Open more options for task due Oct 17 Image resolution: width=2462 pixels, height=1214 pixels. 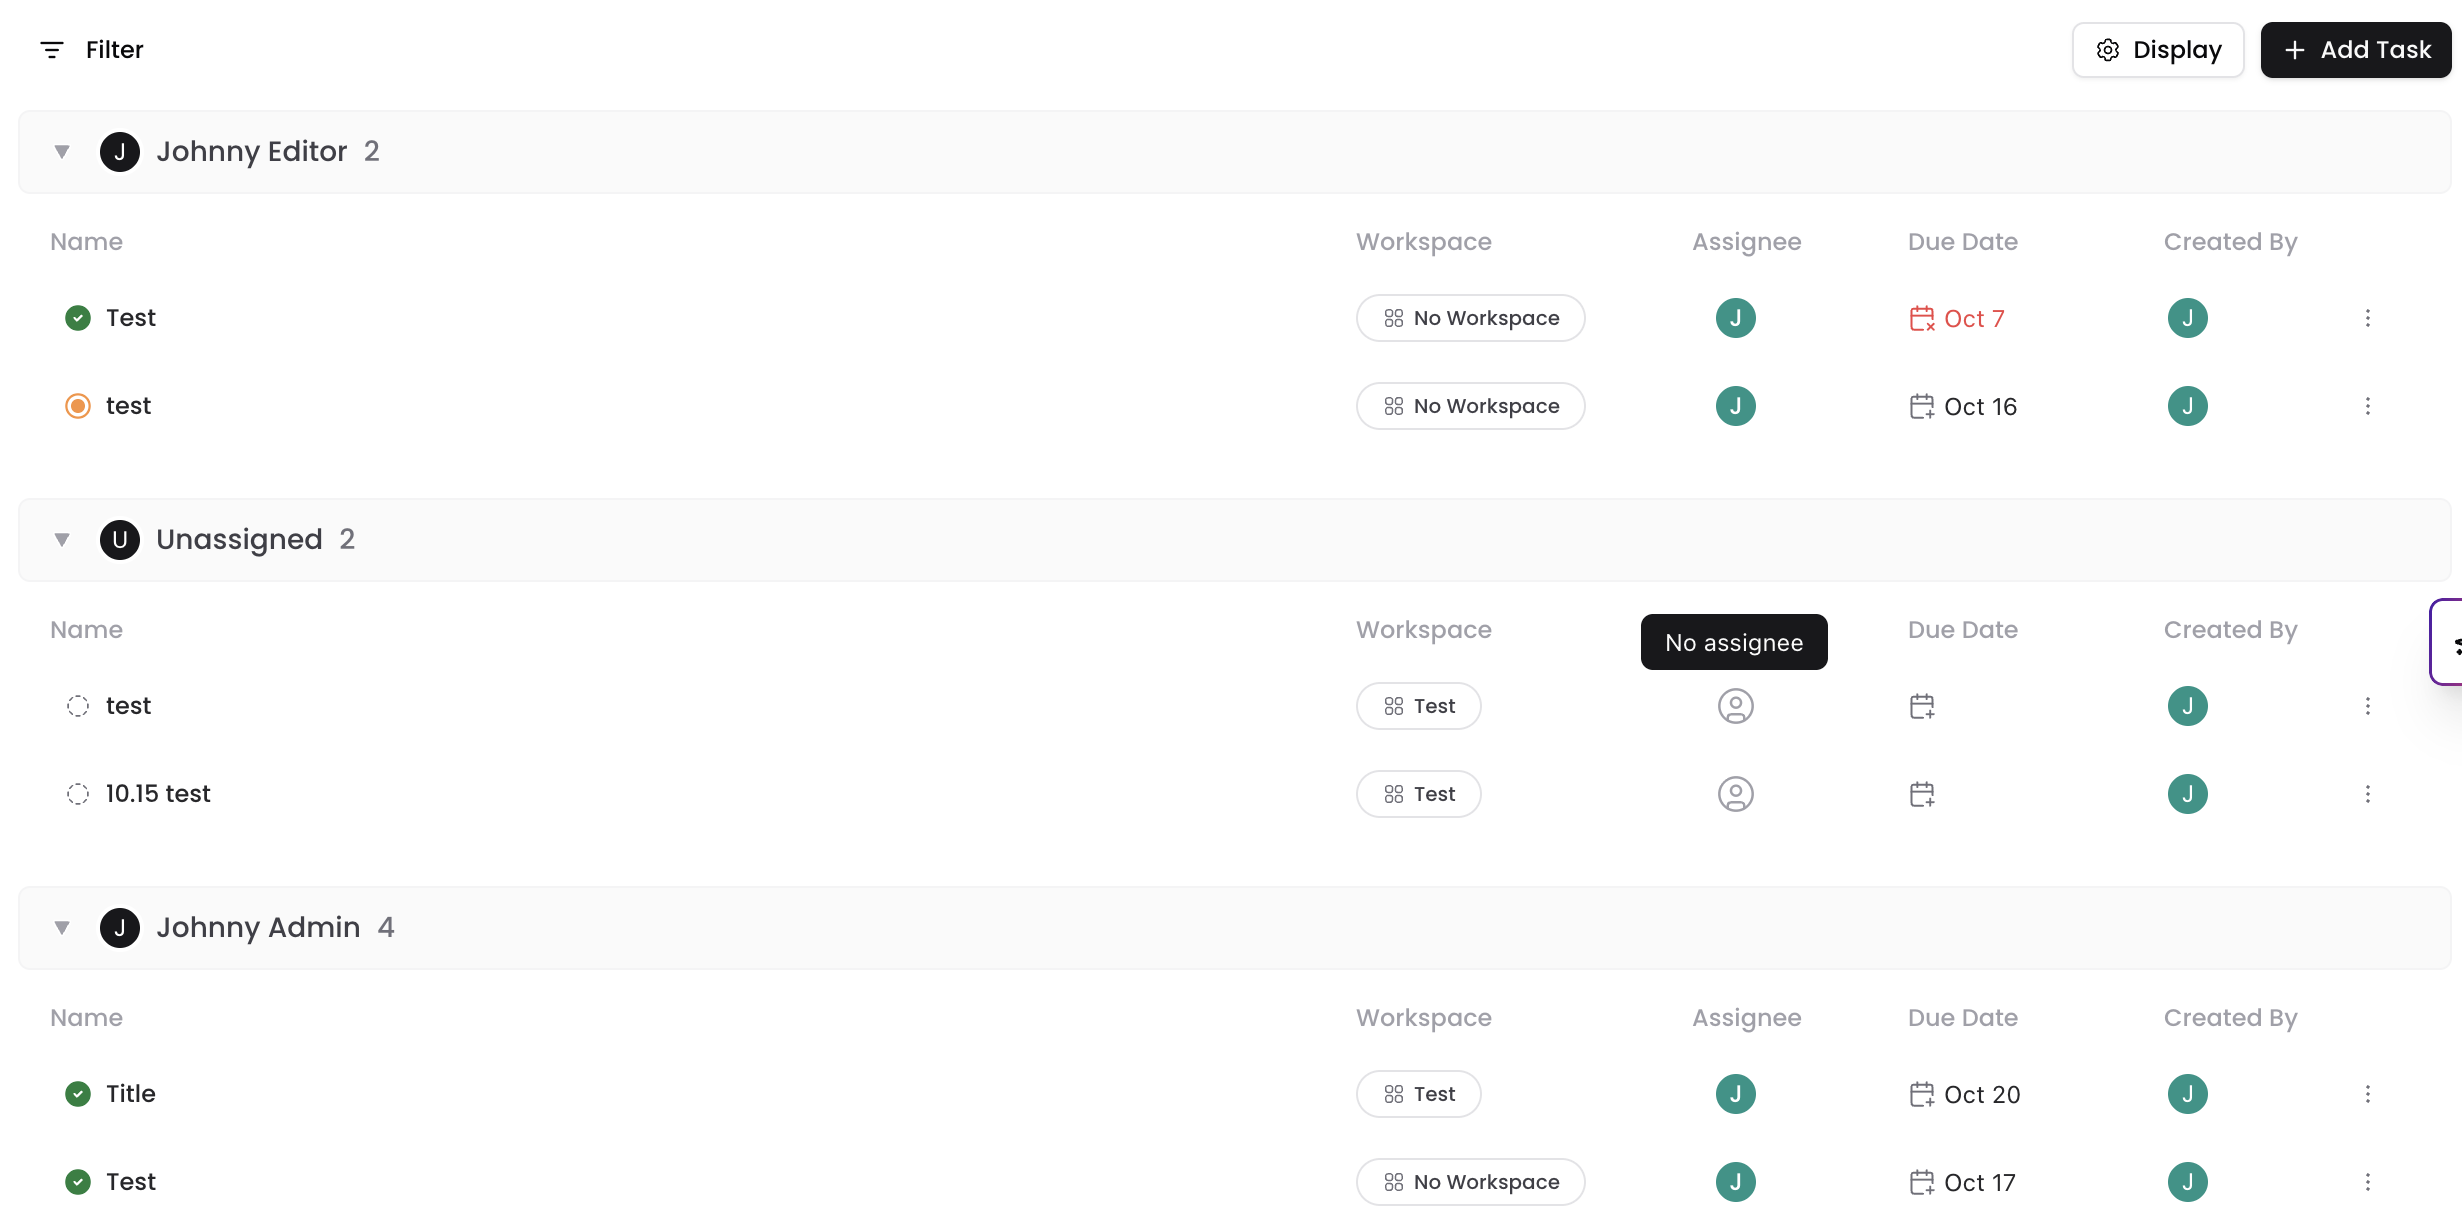tap(2368, 1182)
